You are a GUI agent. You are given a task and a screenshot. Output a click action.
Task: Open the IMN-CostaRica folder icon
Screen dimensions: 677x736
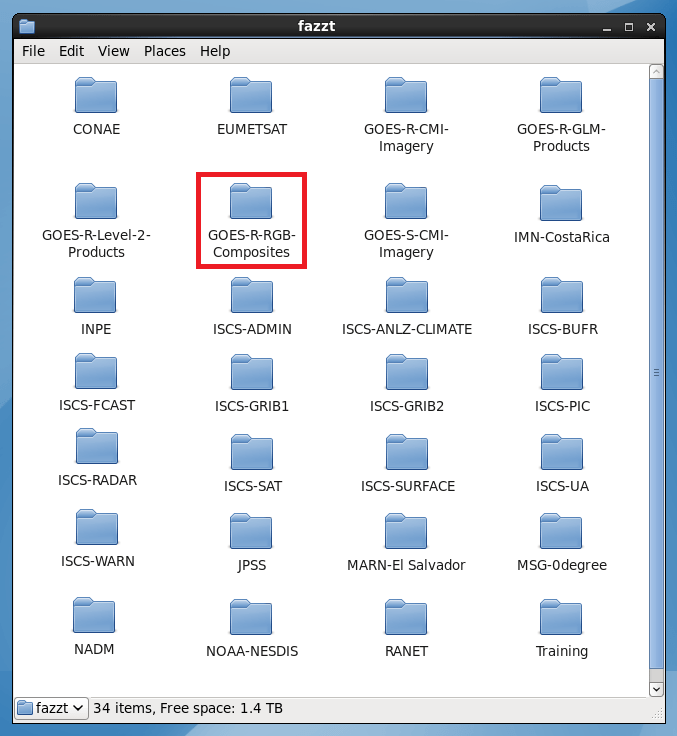561,203
